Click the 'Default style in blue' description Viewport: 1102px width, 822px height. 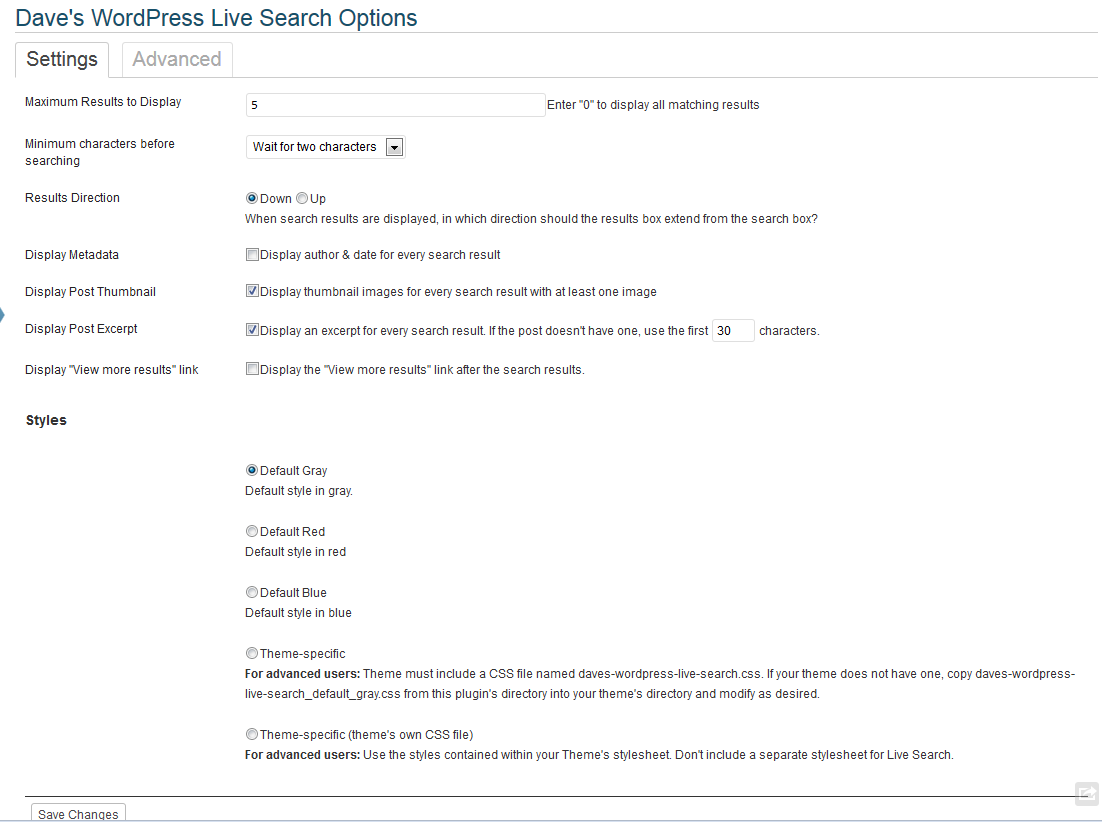pyautogui.click(x=298, y=613)
